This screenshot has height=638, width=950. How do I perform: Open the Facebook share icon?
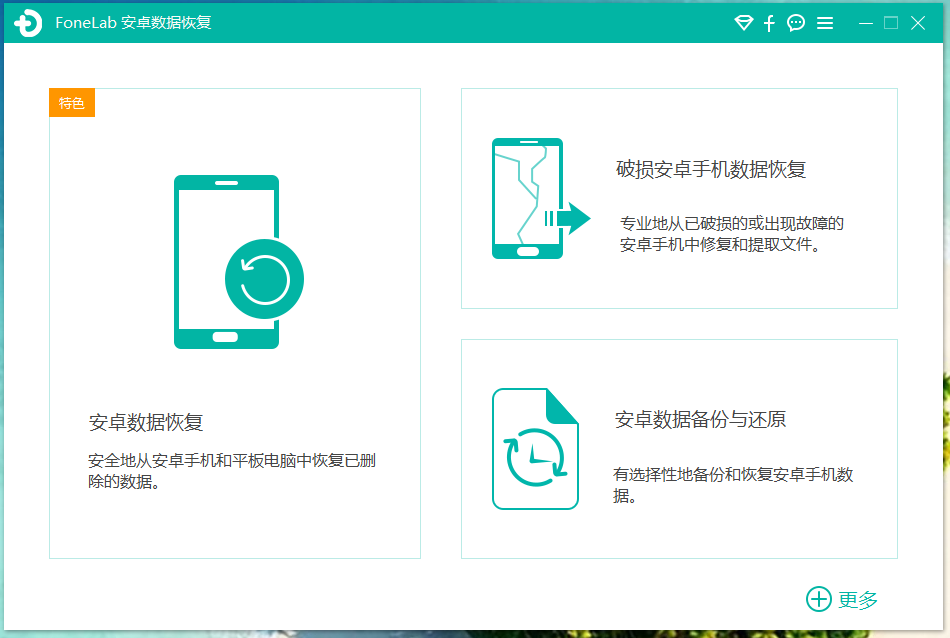(769, 23)
